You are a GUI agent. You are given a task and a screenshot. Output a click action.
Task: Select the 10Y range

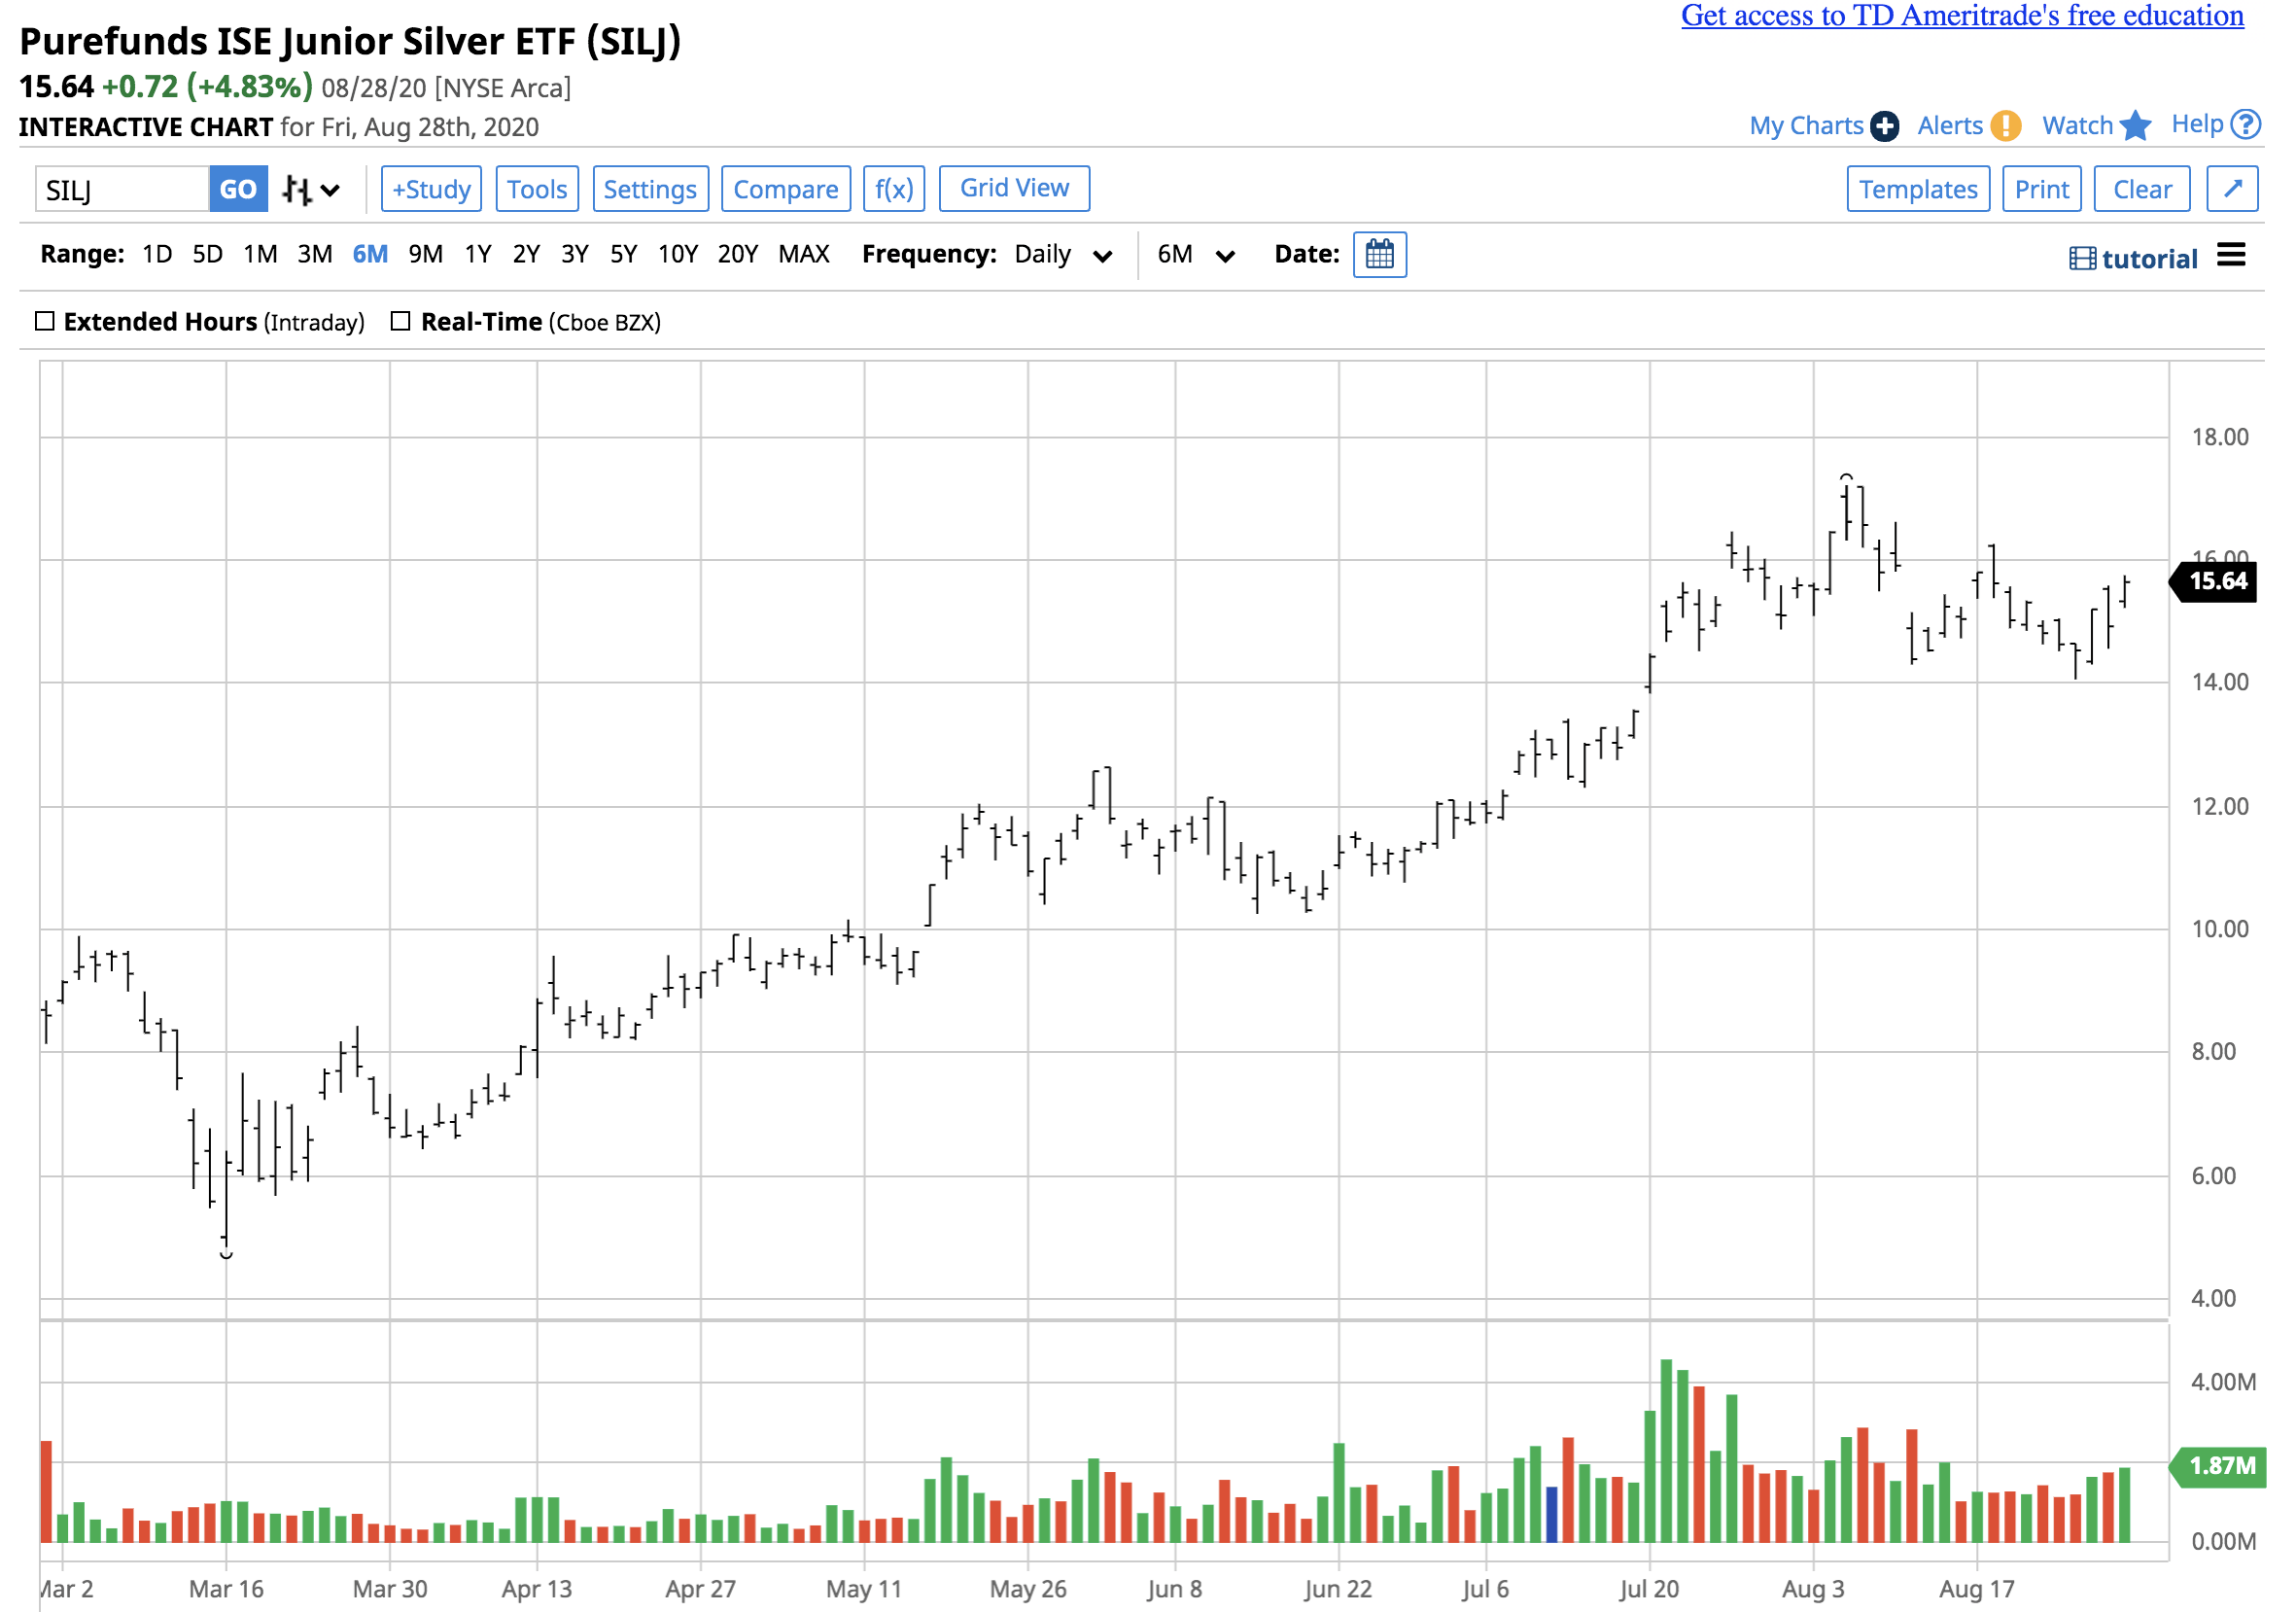[x=677, y=254]
